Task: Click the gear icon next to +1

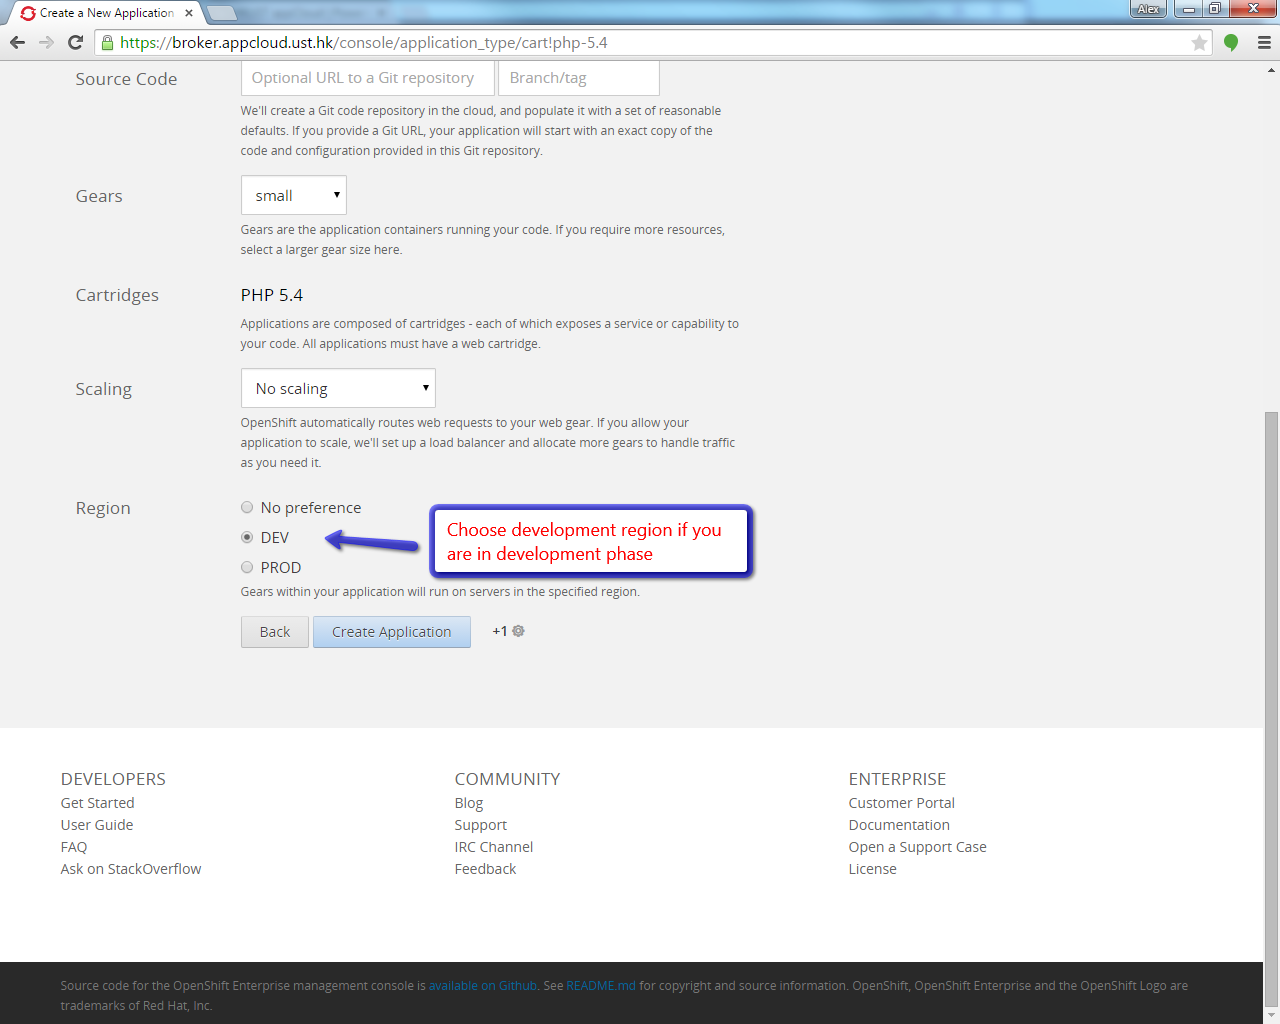Action: pos(518,631)
